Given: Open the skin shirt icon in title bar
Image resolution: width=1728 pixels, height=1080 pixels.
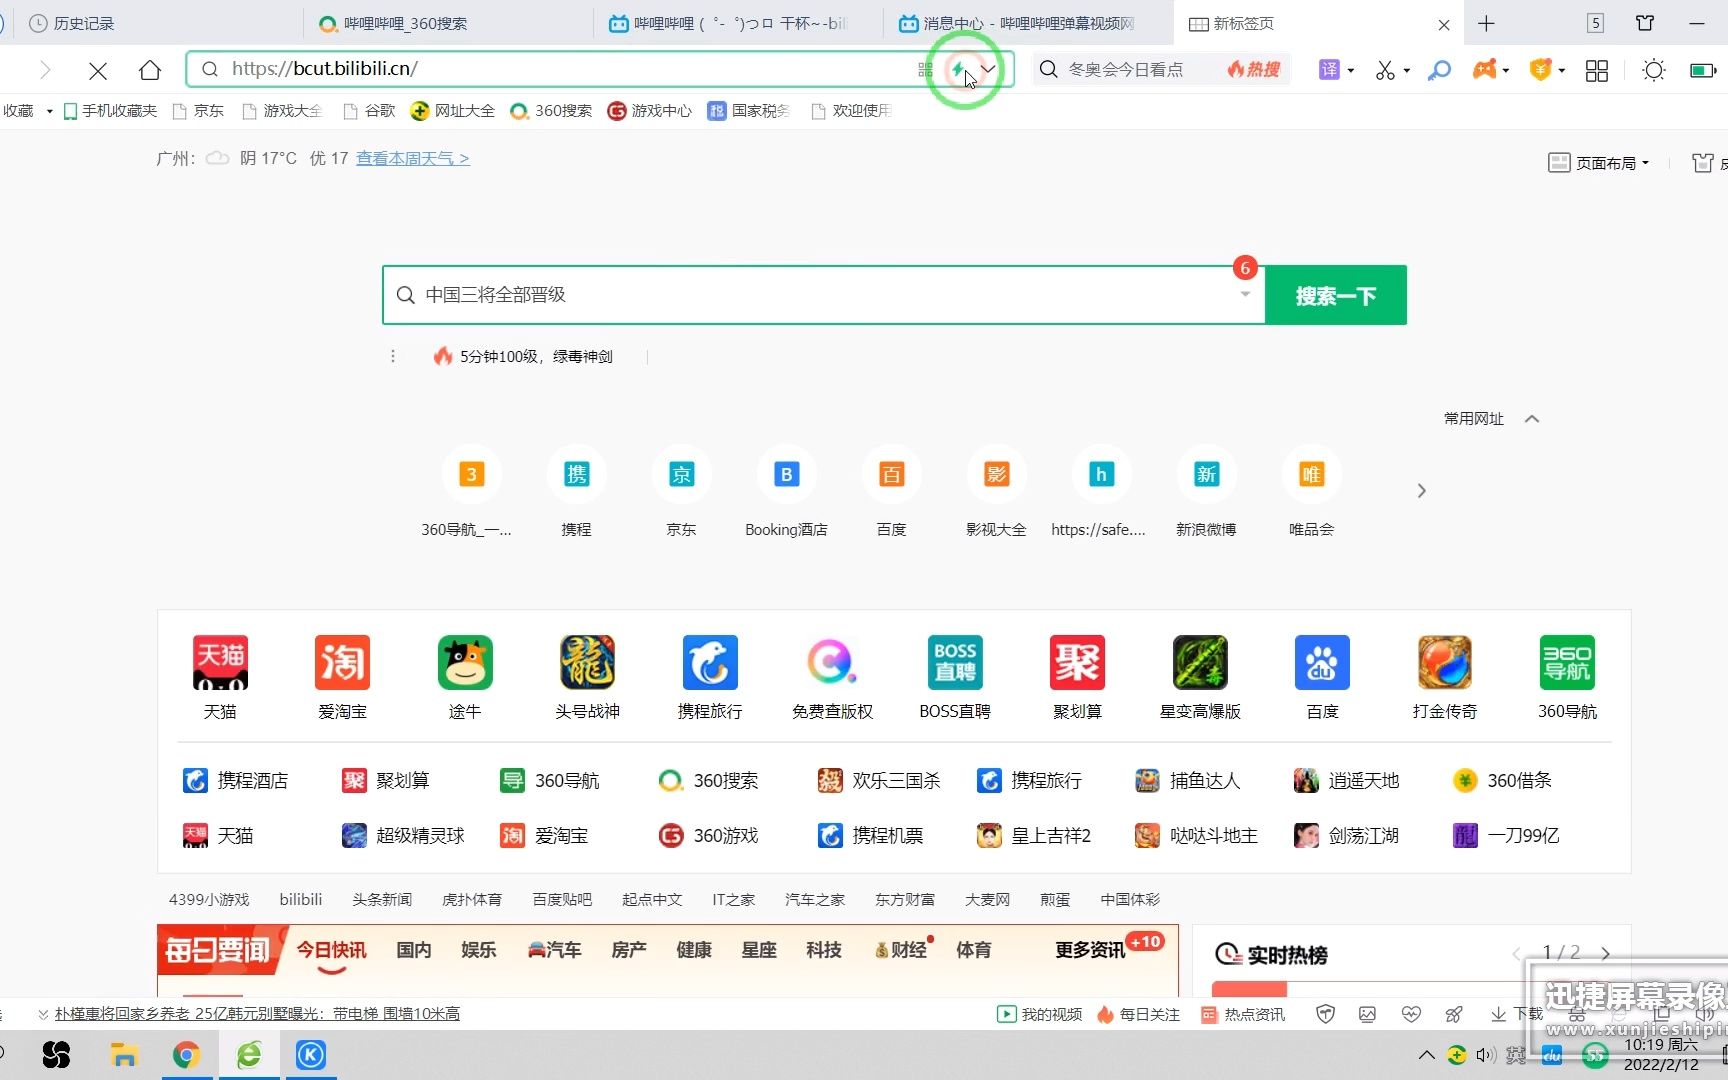Looking at the screenshot, I should tap(1645, 23).
